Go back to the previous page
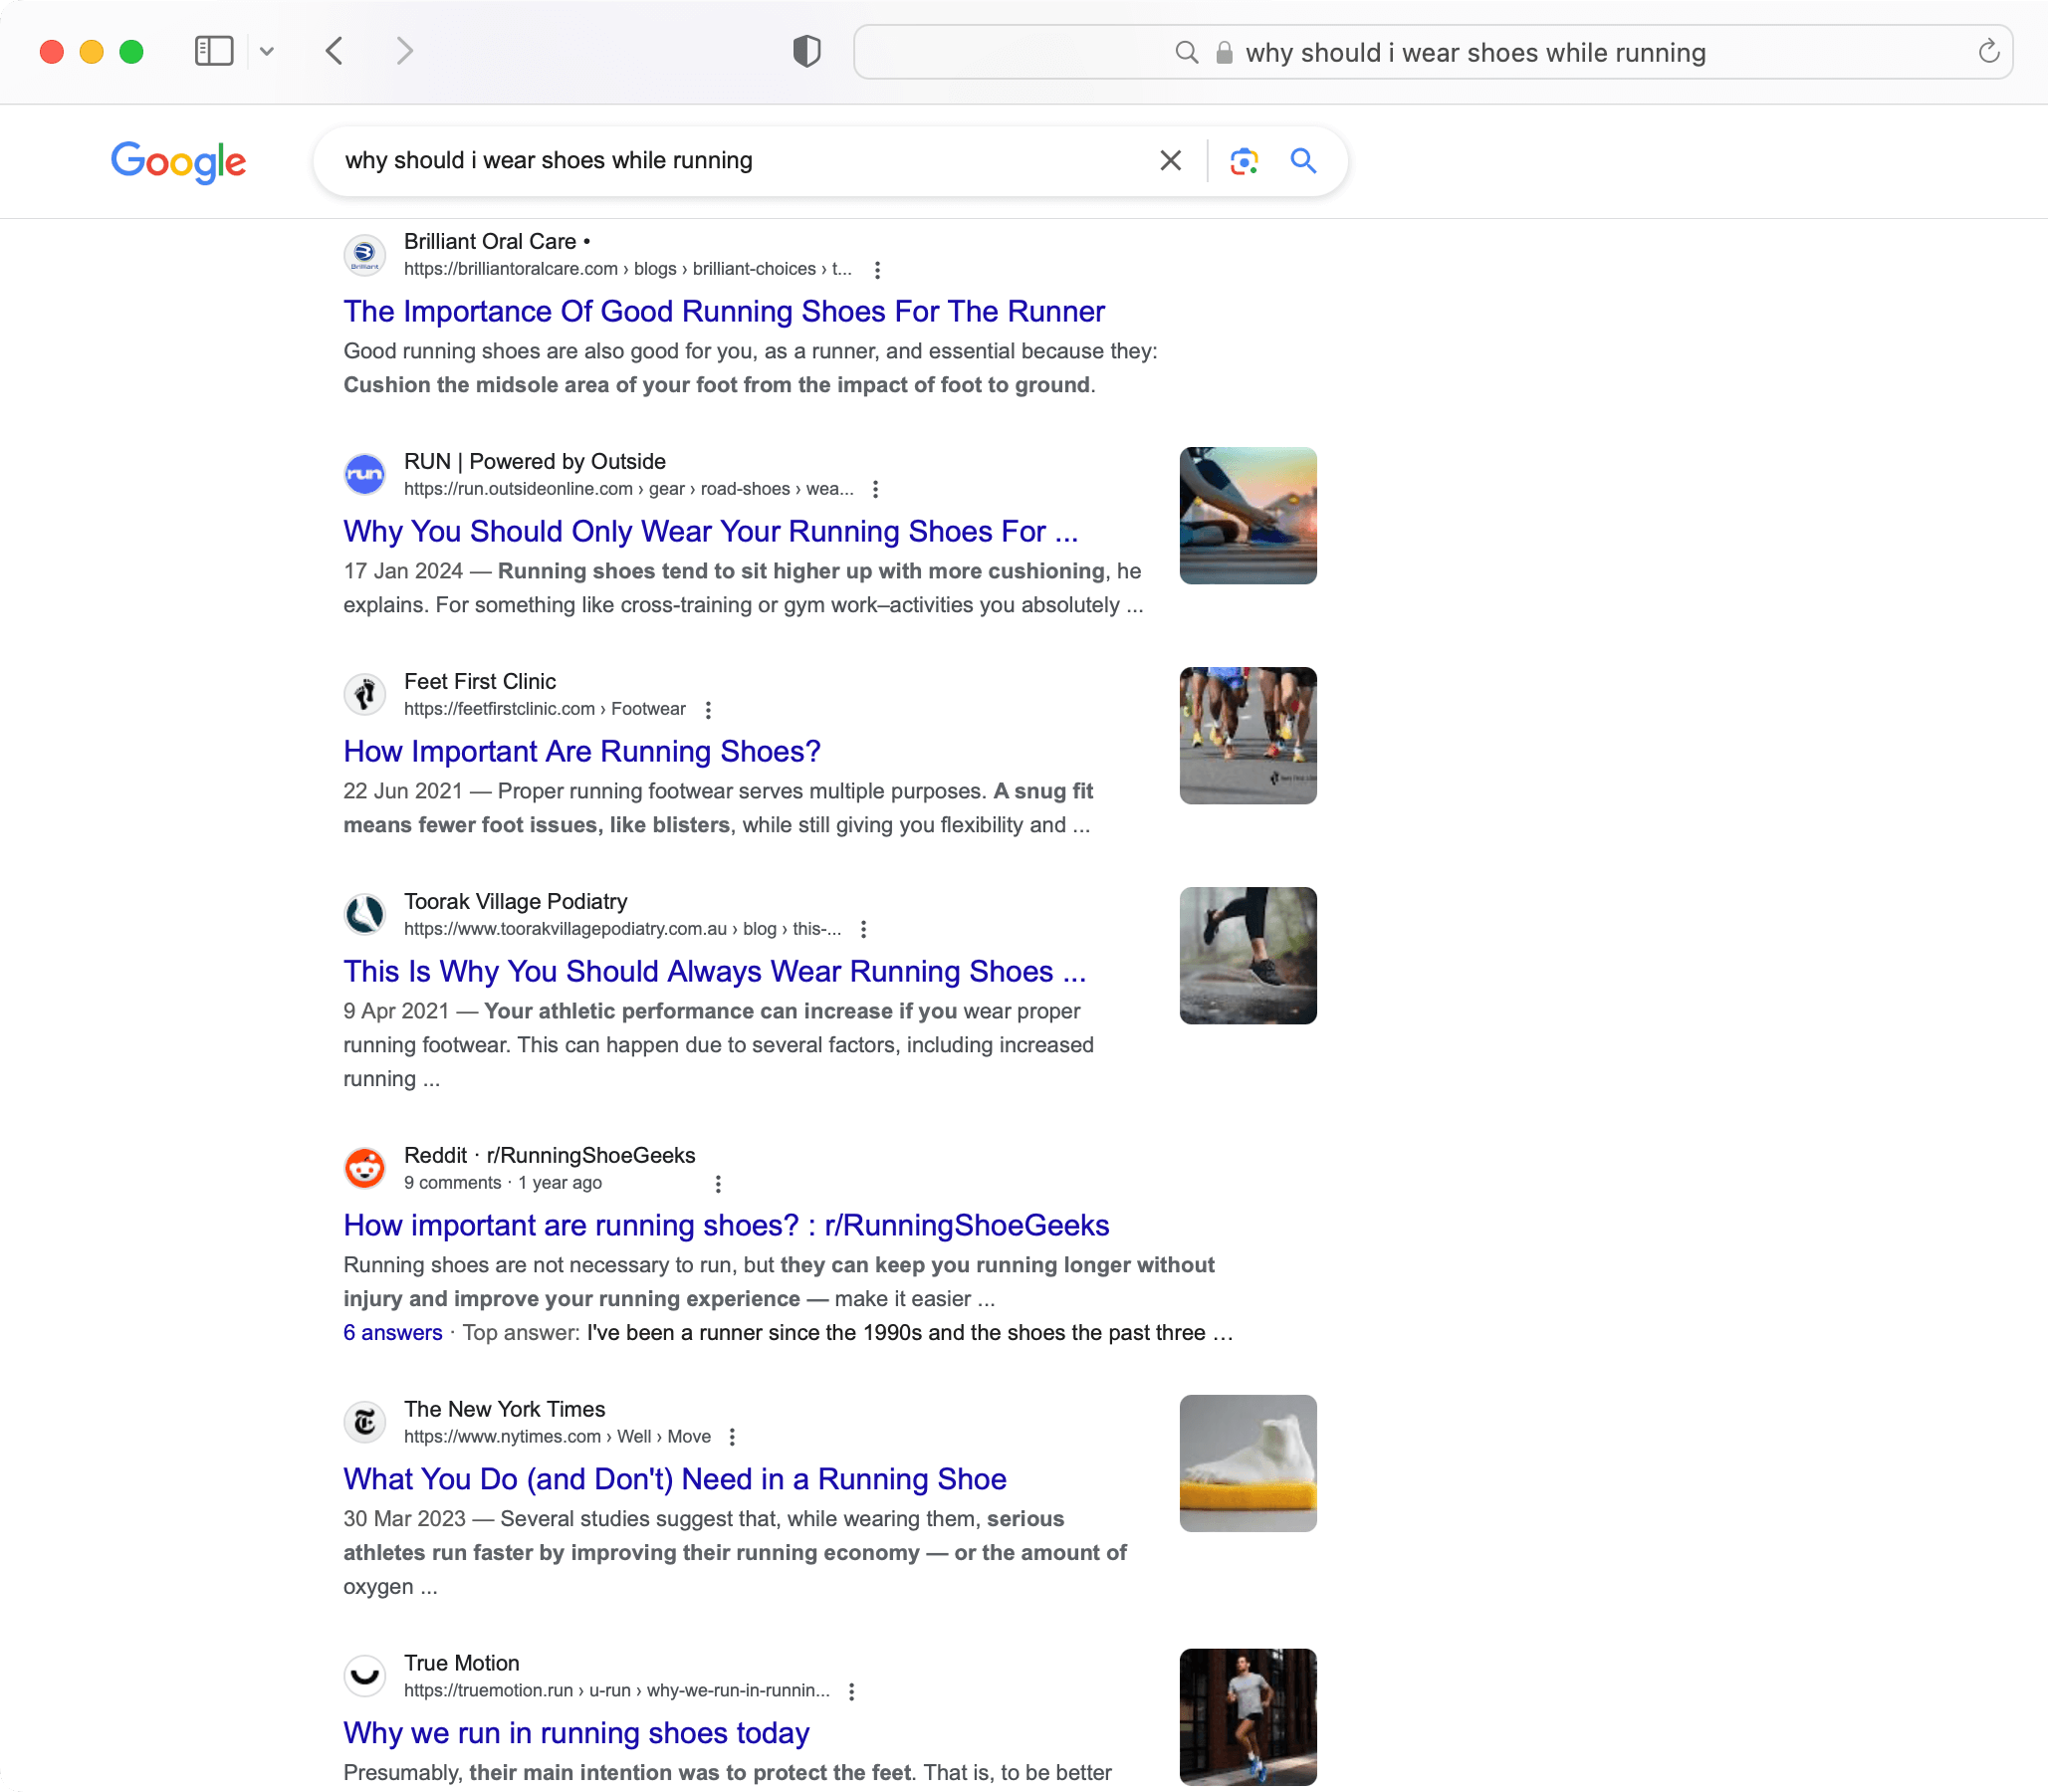The height and width of the screenshot is (1792, 2048). coord(335,51)
